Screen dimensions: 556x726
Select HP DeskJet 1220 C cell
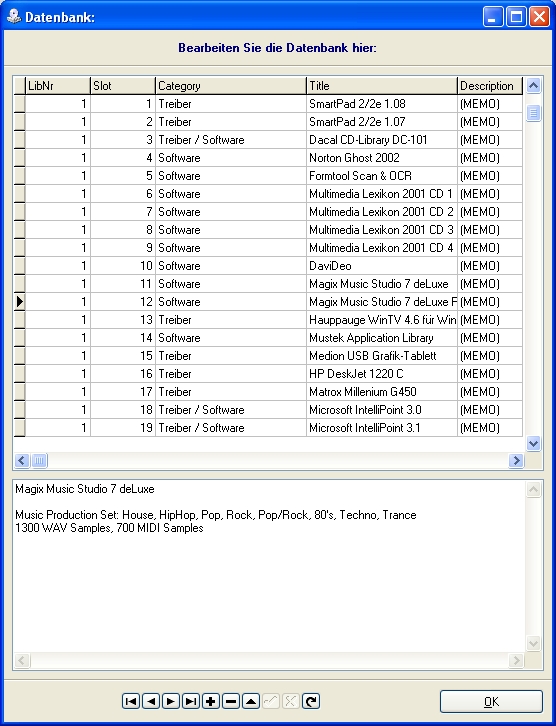point(382,374)
